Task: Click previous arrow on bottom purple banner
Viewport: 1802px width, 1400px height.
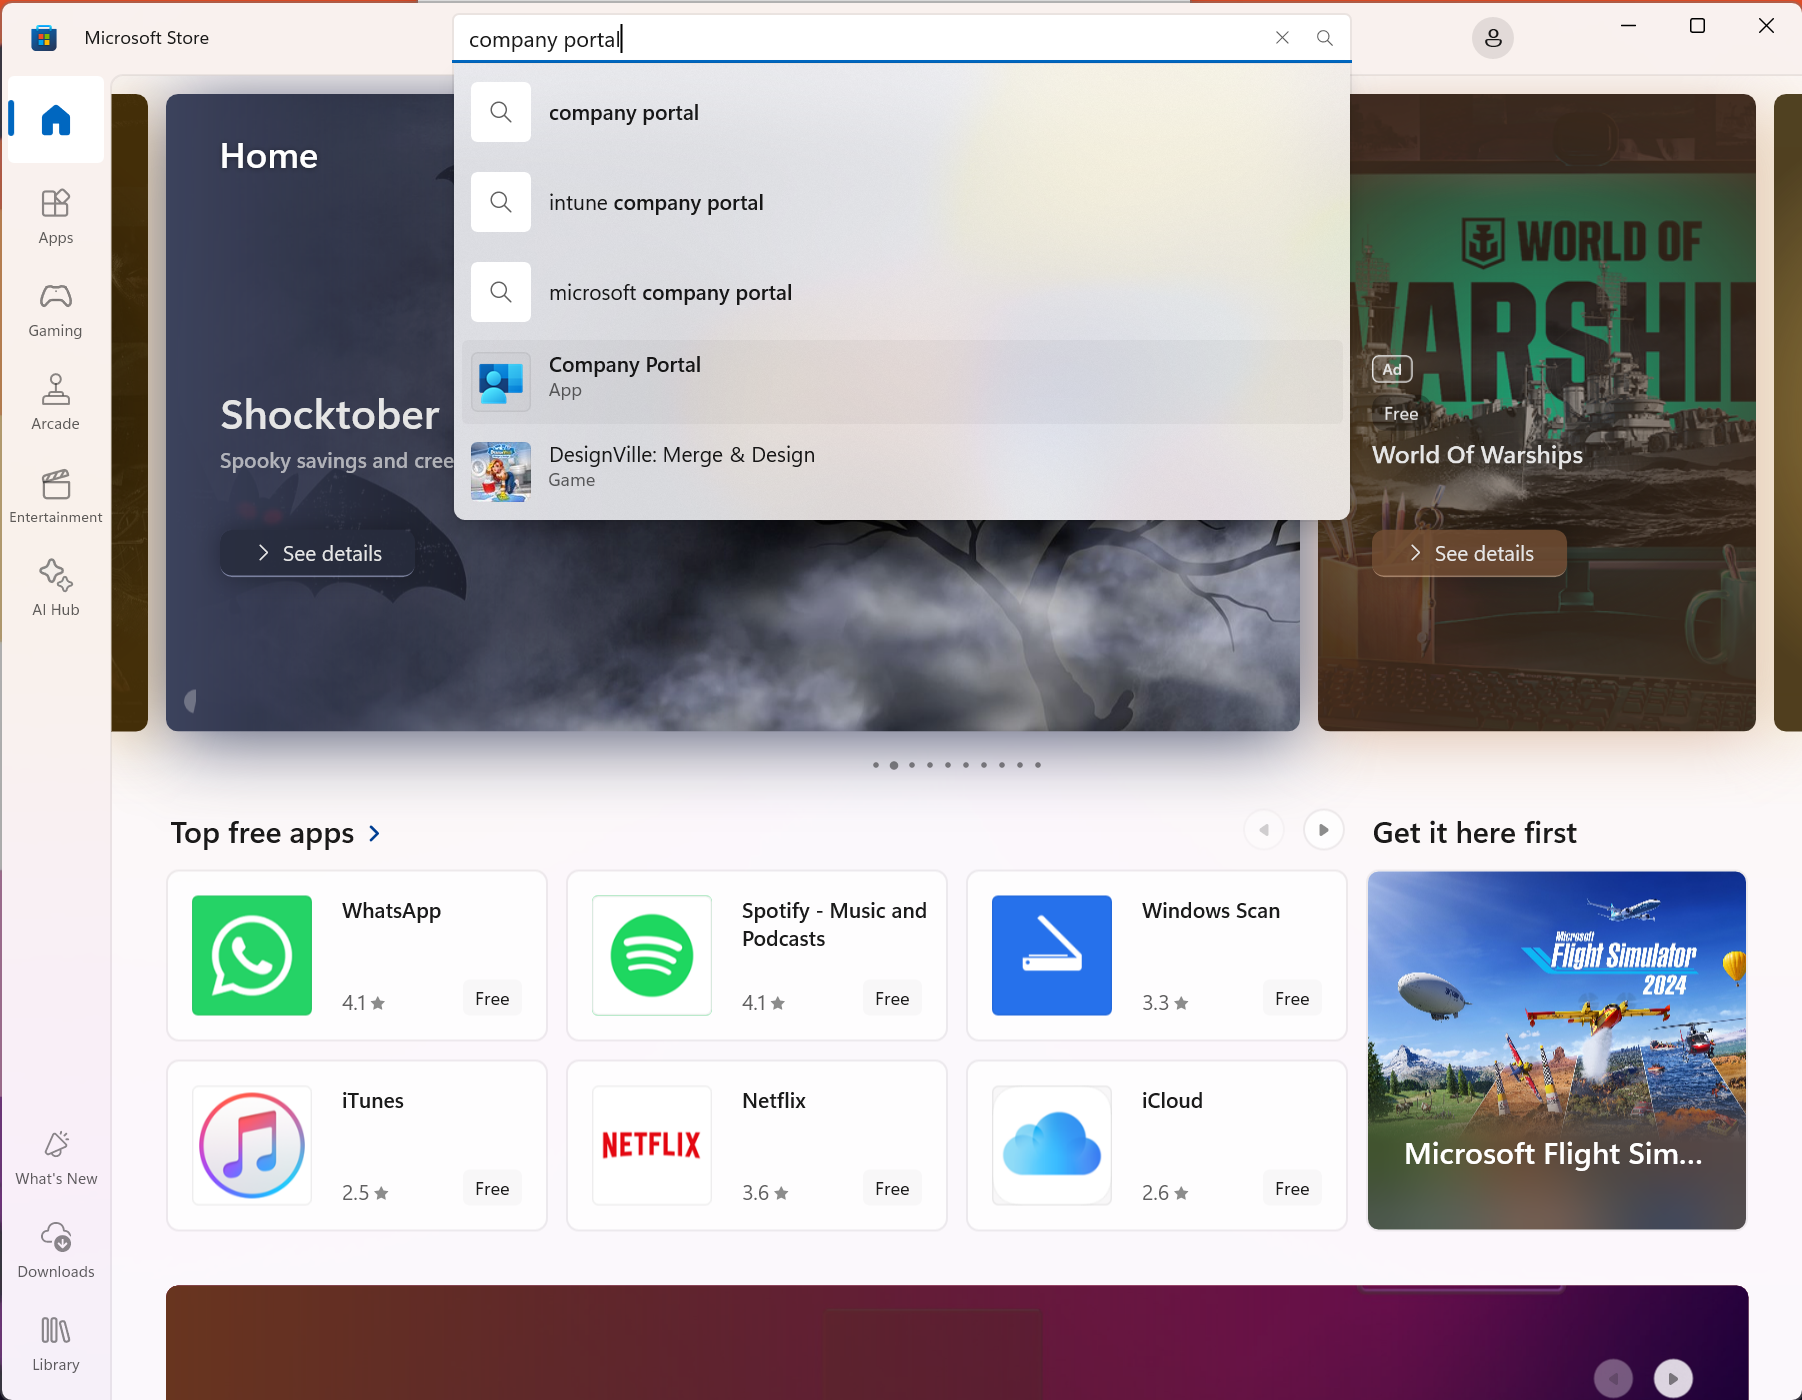Action: click(x=1613, y=1378)
